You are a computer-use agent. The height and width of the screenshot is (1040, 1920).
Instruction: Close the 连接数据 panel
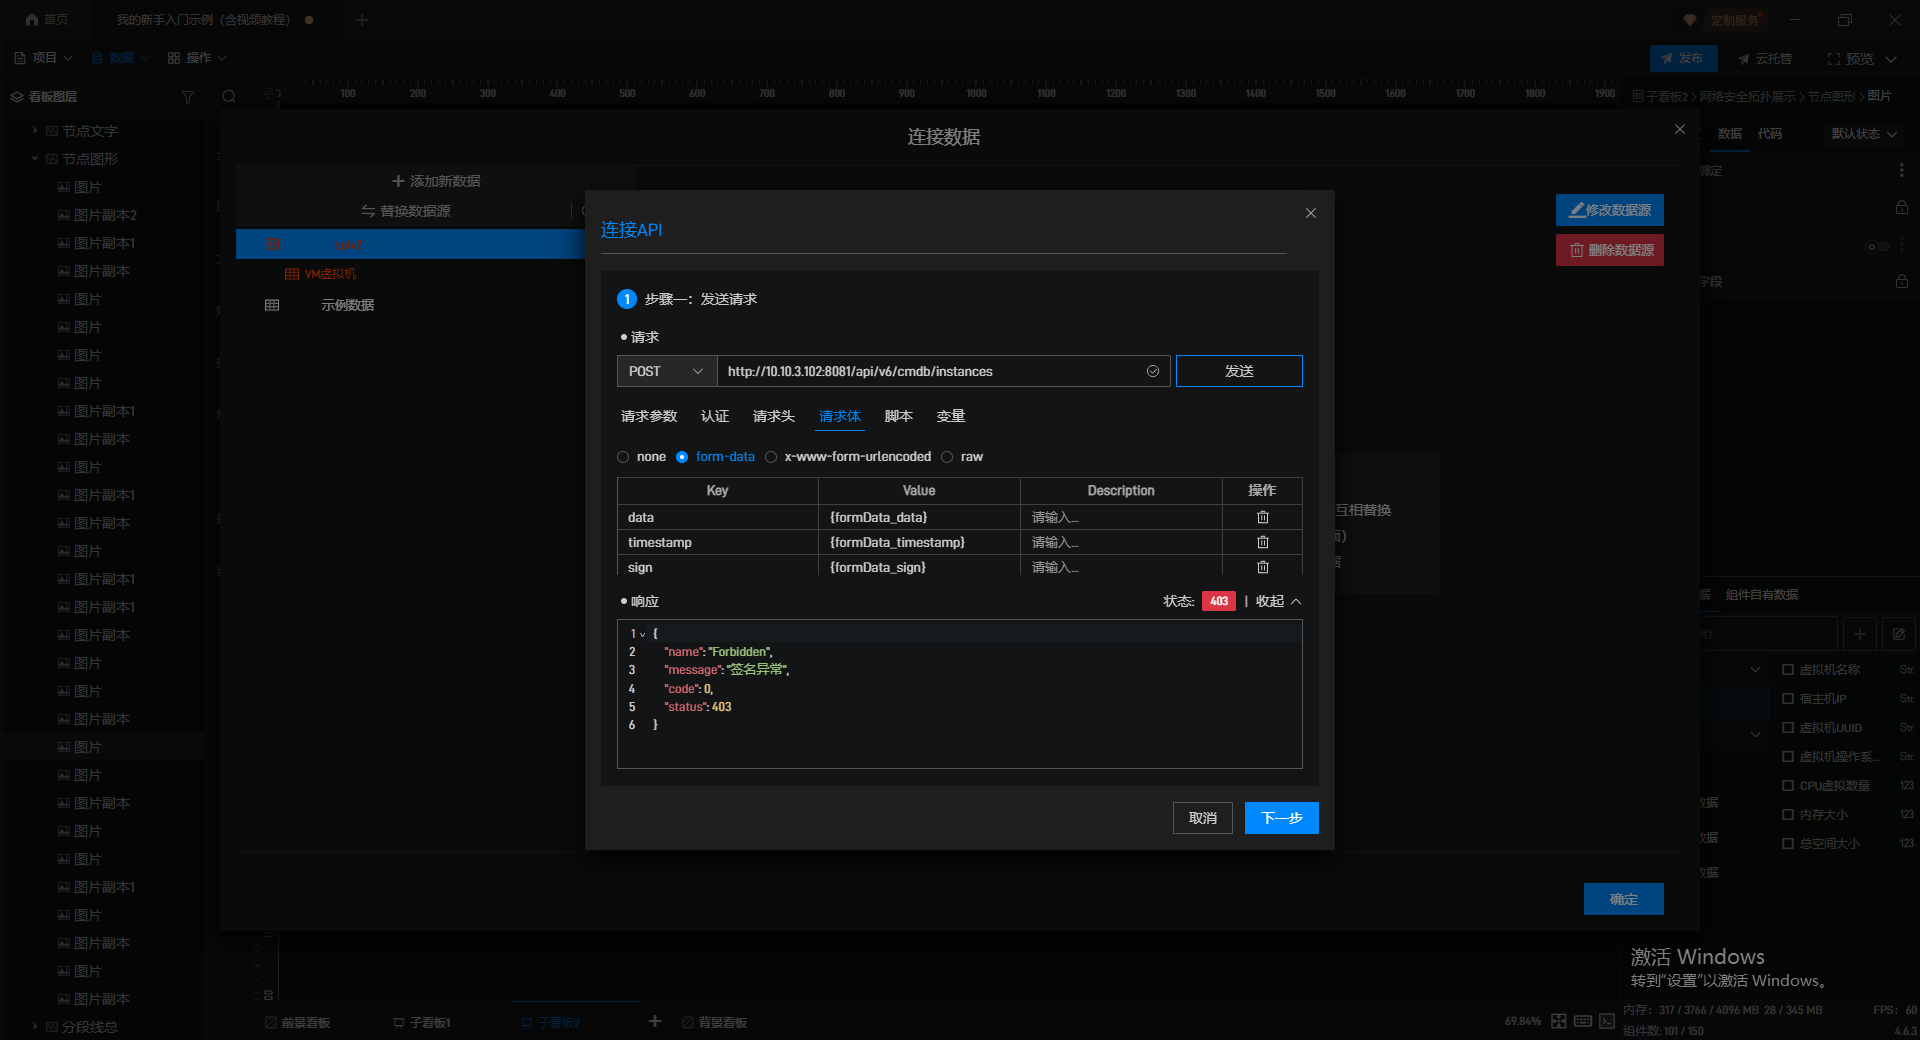click(1679, 129)
